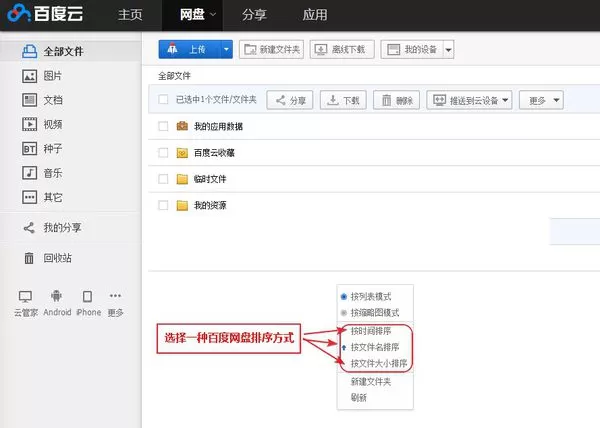
Task: Click the 删除 action button
Action: pyautogui.click(x=396, y=100)
